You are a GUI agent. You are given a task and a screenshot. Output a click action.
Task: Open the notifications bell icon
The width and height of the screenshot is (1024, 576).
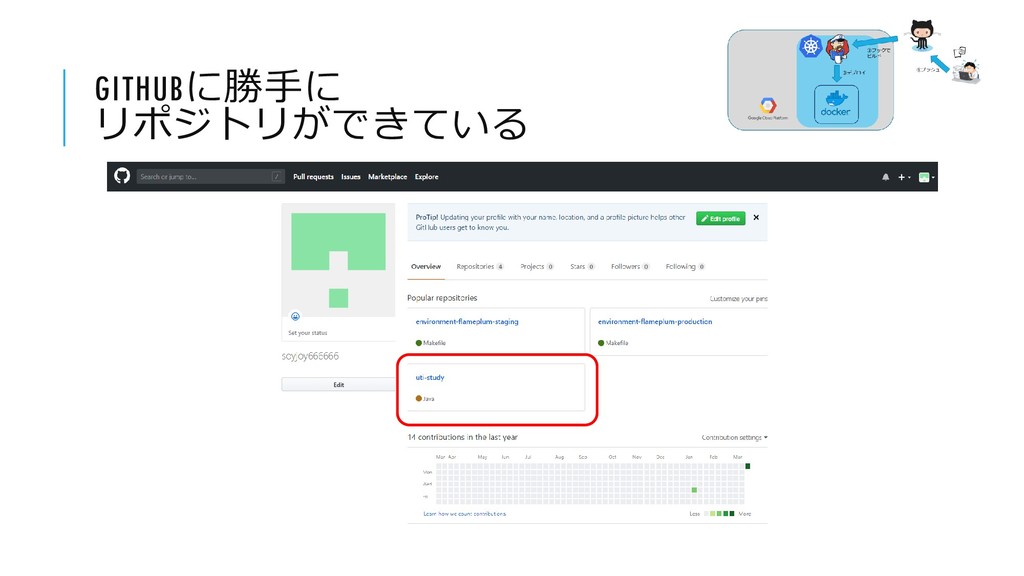click(886, 177)
